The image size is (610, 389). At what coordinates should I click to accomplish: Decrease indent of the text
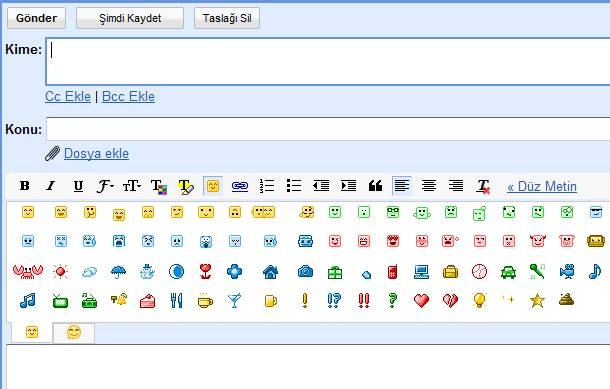321,186
